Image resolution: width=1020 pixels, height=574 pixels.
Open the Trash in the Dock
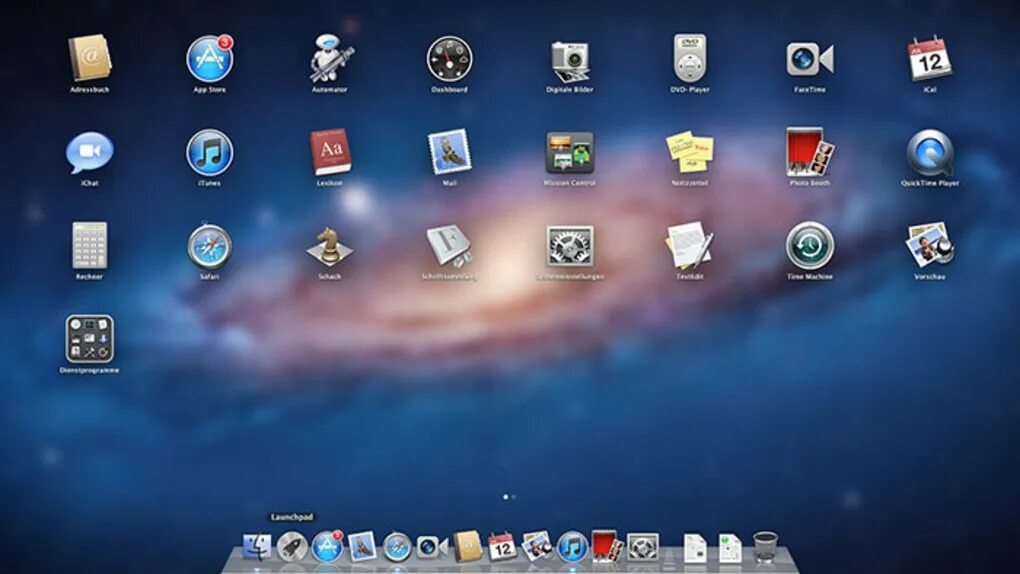(x=765, y=547)
